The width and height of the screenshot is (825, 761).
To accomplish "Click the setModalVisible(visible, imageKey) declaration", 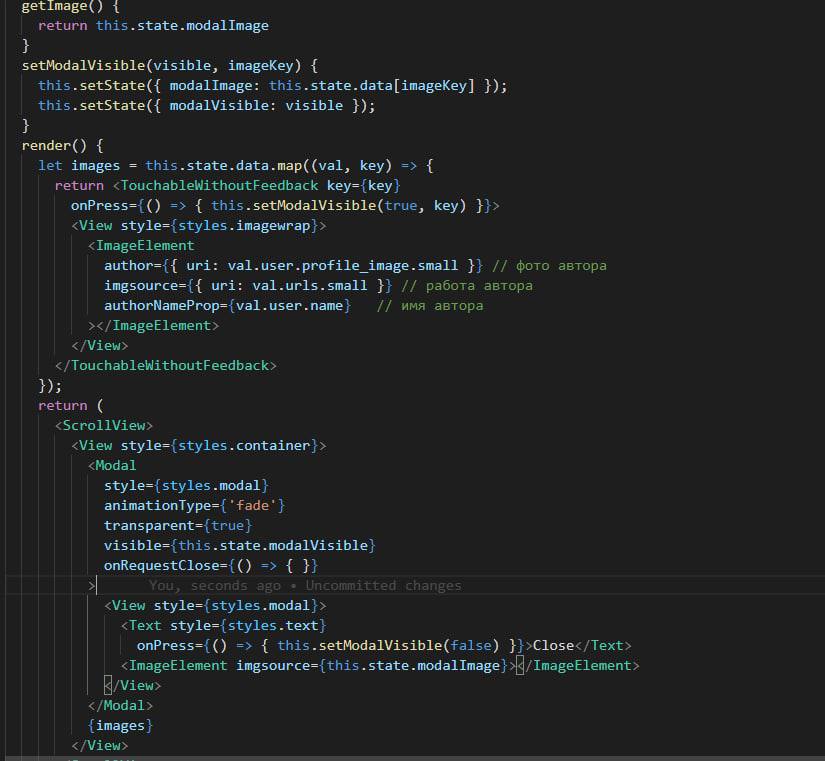I will click(169, 66).
